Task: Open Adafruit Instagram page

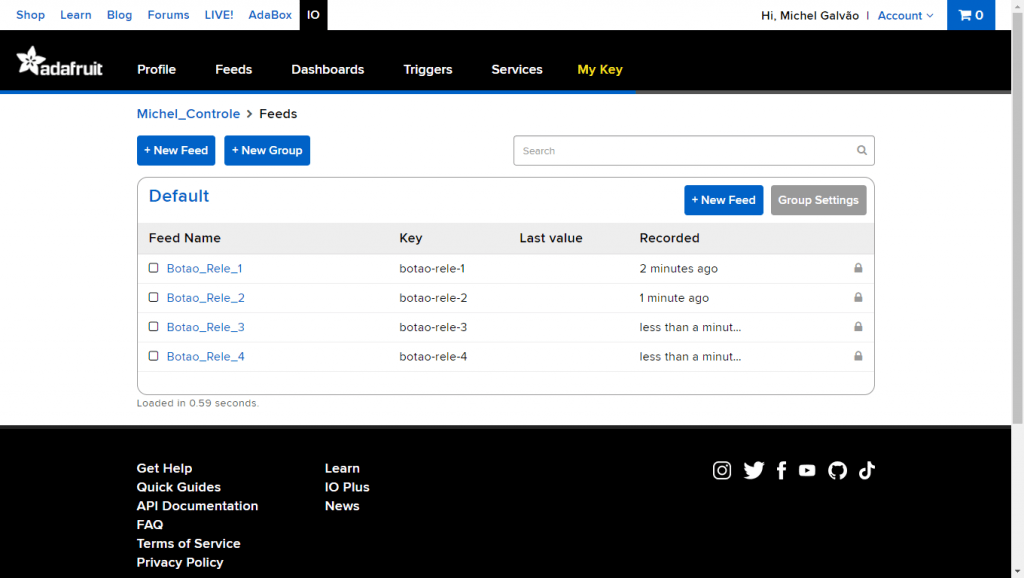Action: (722, 470)
